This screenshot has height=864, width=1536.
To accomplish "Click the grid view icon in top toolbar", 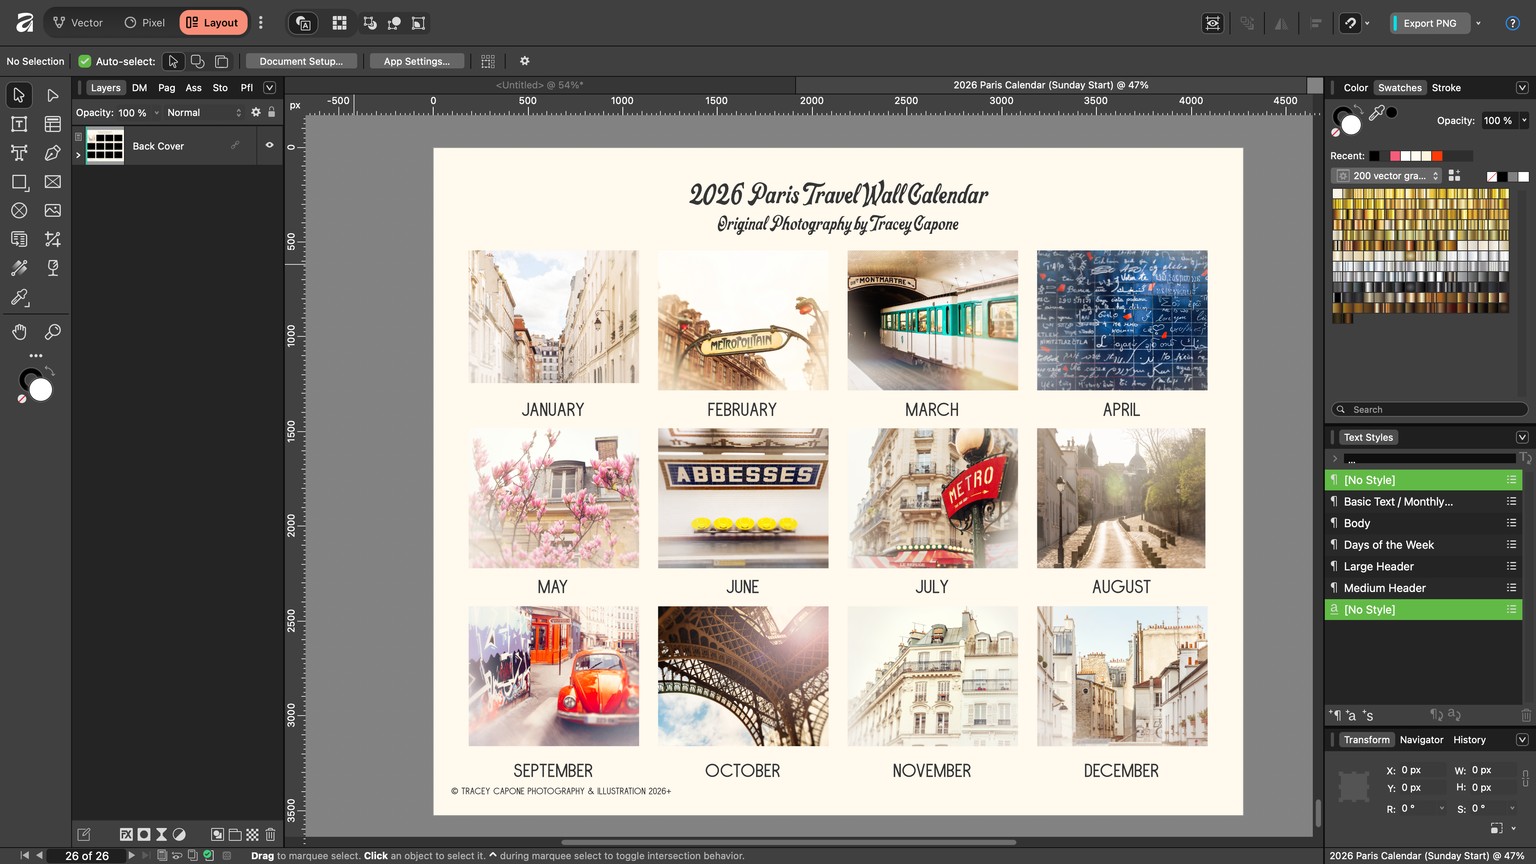I will pyautogui.click(x=339, y=23).
